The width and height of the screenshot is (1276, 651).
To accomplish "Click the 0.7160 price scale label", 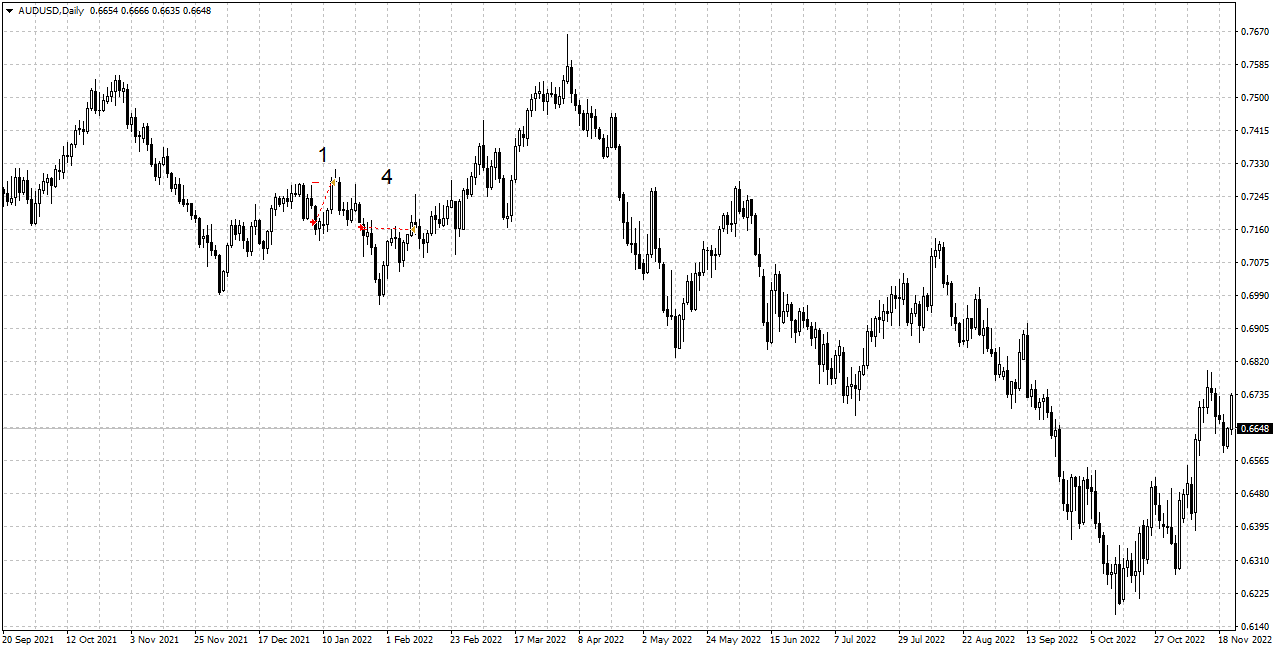I will click(x=1255, y=230).
